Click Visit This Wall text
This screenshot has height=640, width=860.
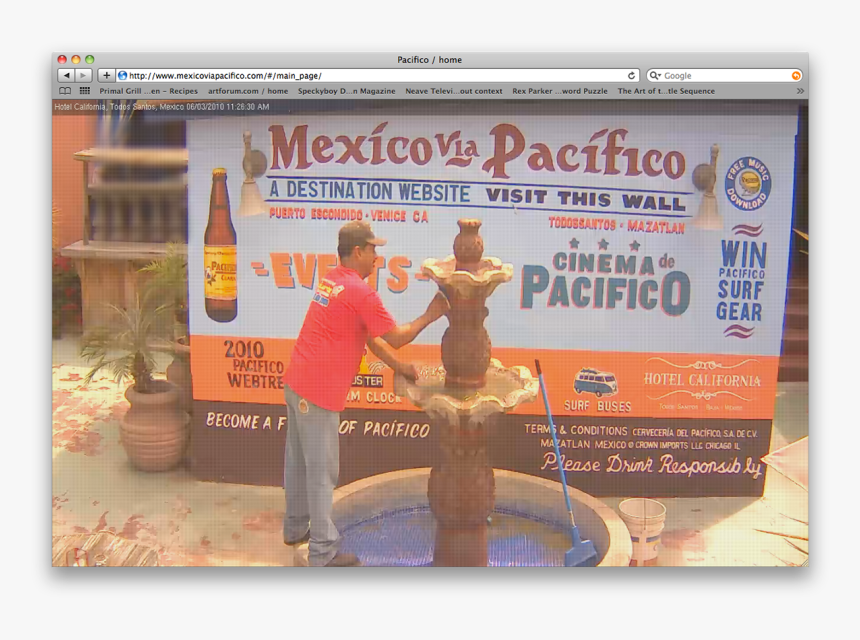click(x=586, y=199)
